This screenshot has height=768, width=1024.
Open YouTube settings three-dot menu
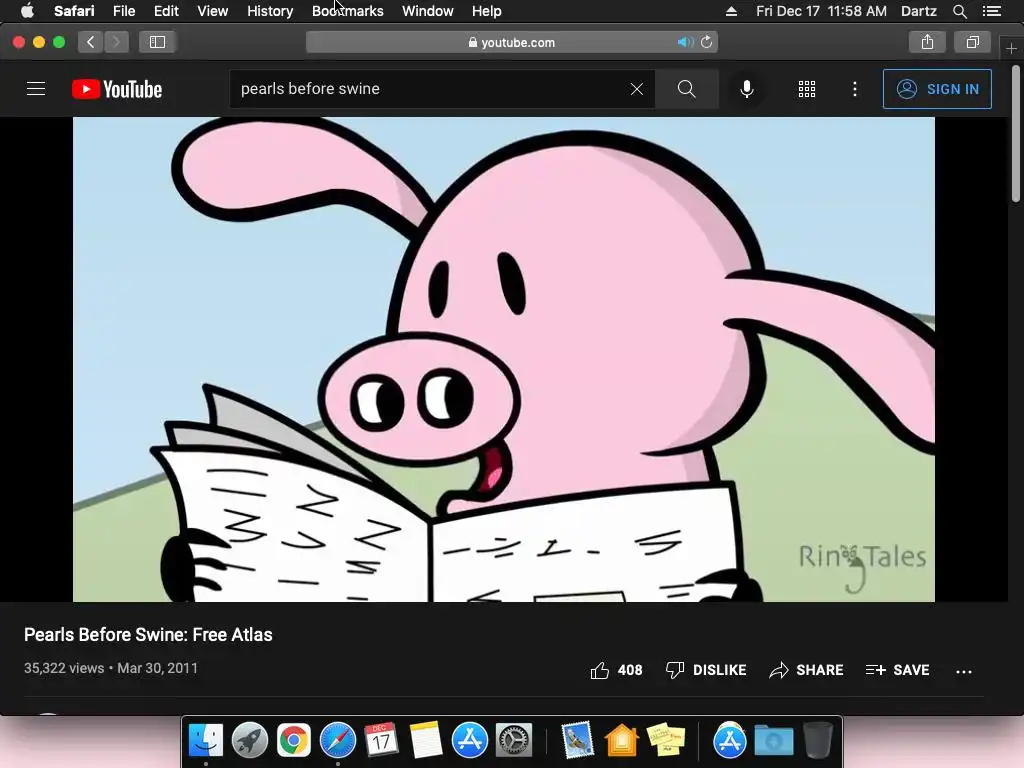point(855,89)
